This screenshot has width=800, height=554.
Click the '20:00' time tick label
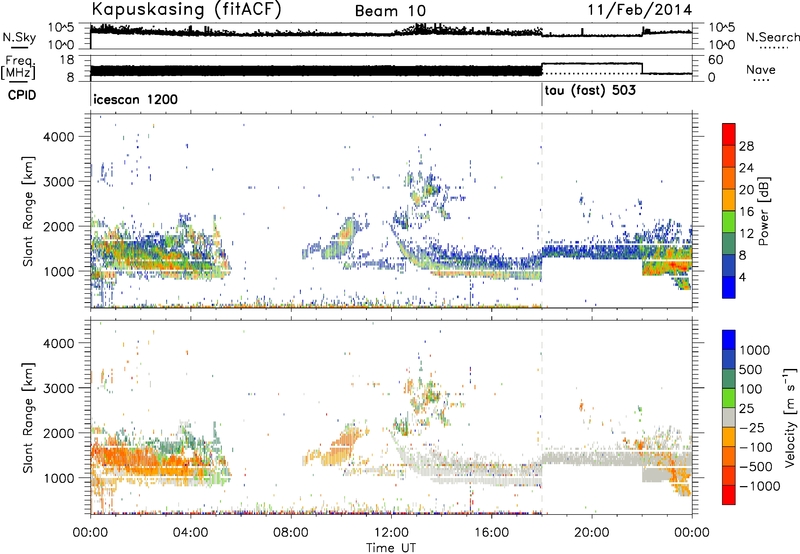pyautogui.click(x=591, y=533)
